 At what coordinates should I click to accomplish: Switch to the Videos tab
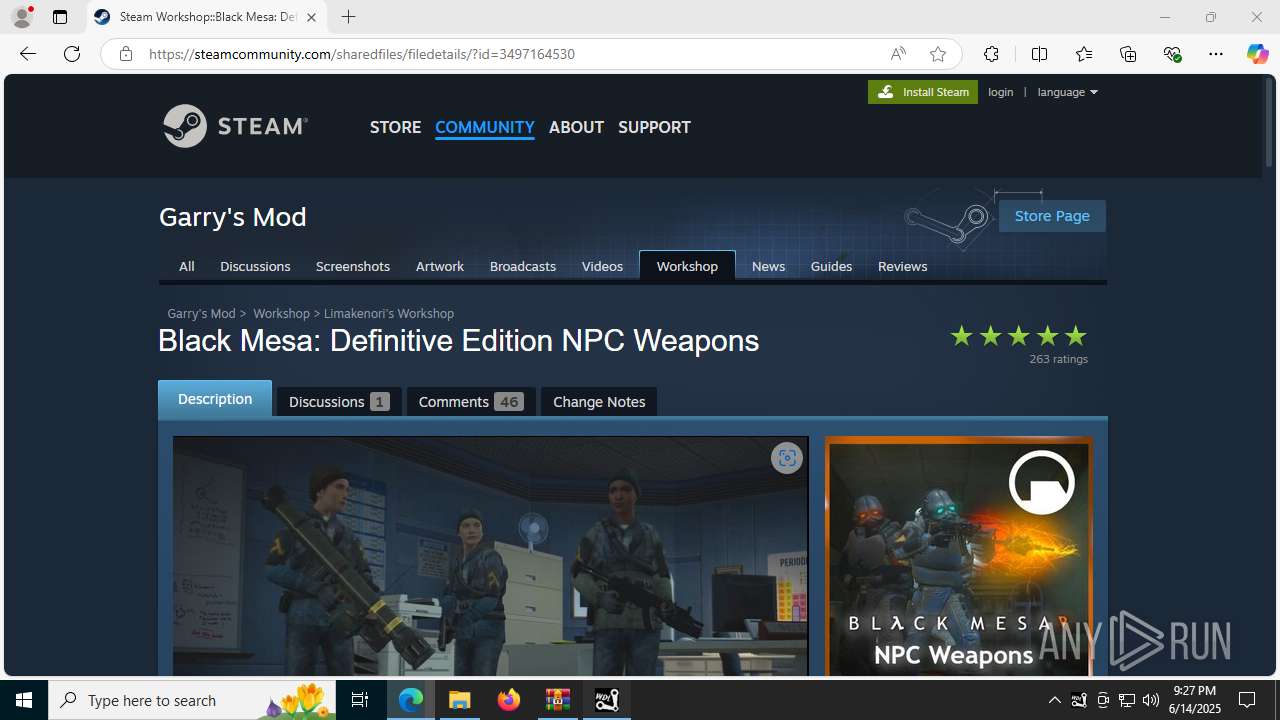pyautogui.click(x=602, y=266)
